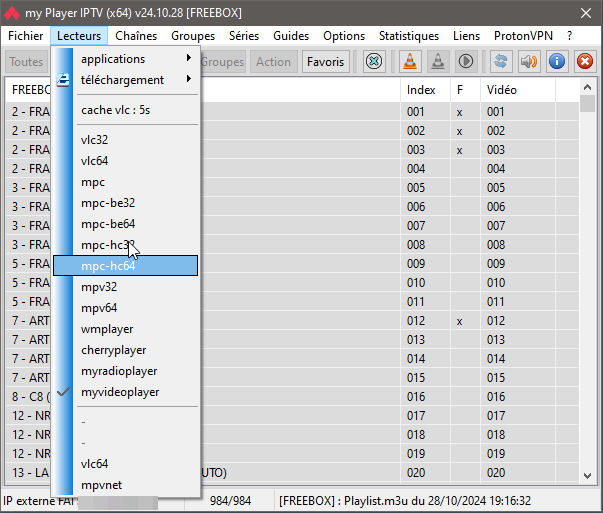Open the Fichier menu
Image resolution: width=603 pixels, height=513 pixels.
(x=25, y=36)
